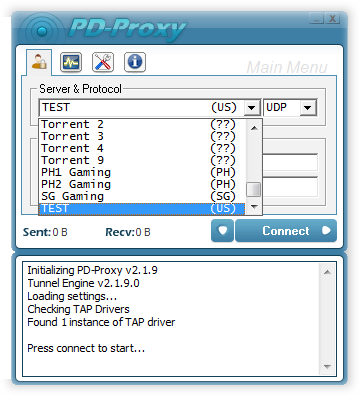This screenshot has width=360, height=396.
Task: Open the UDP protocol dropdown
Action: tap(307, 108)
